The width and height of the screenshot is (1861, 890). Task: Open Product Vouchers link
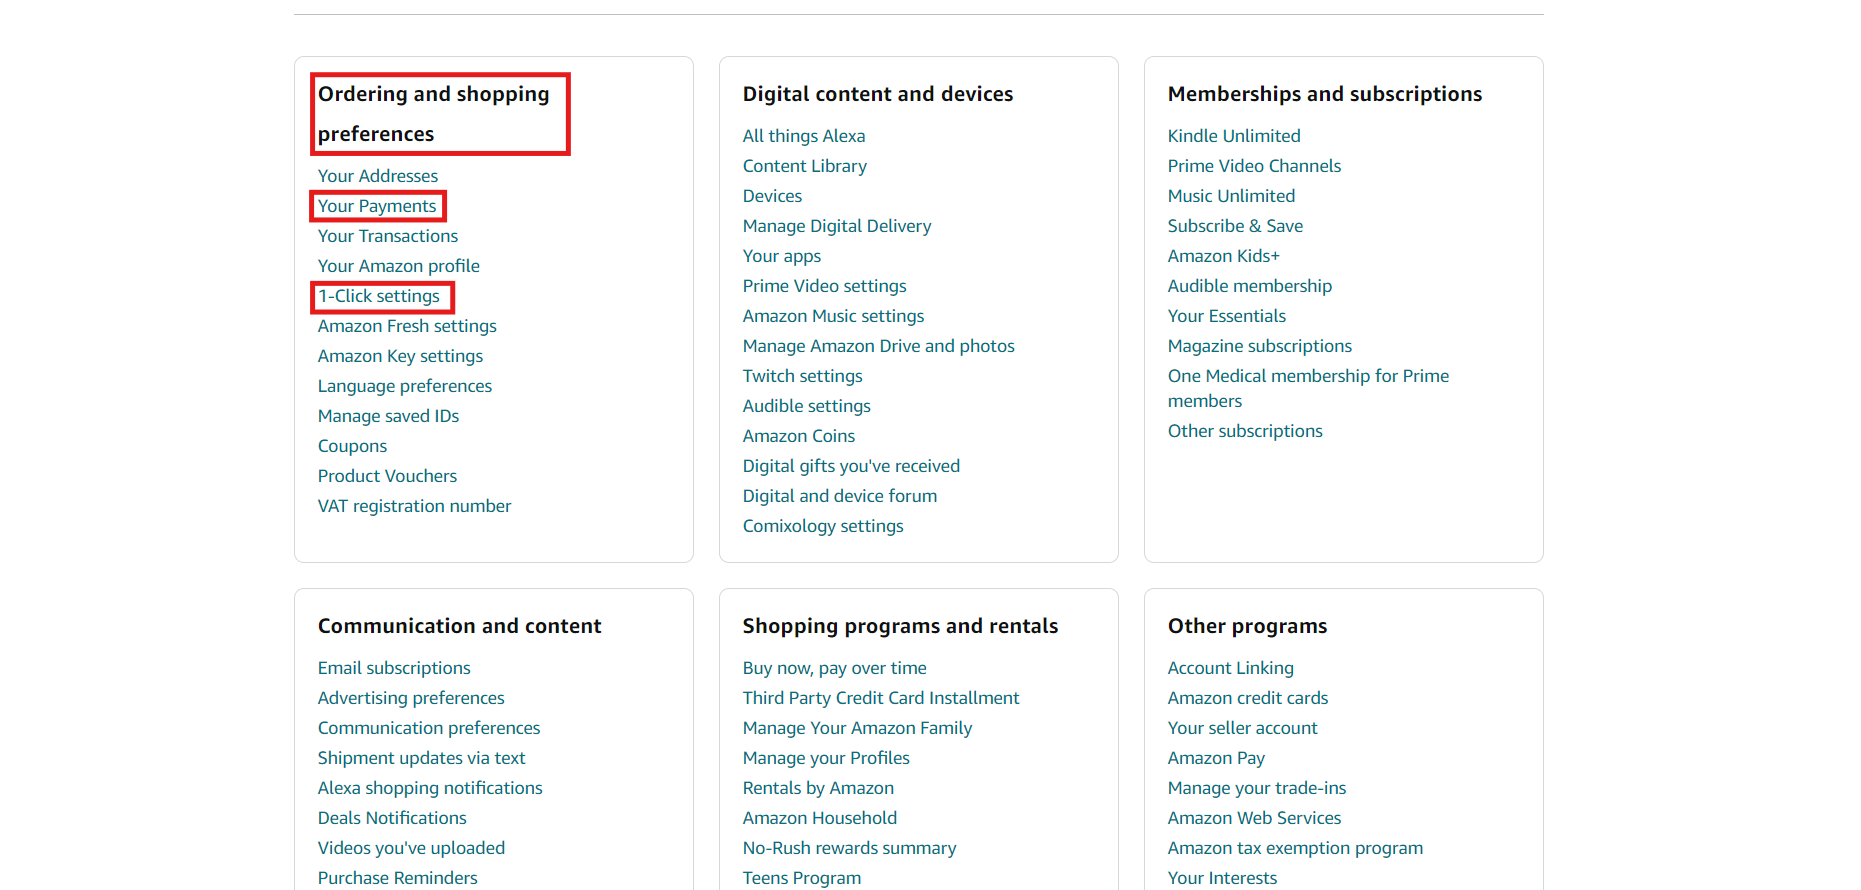pyautogui.click(x=387, y=476)
